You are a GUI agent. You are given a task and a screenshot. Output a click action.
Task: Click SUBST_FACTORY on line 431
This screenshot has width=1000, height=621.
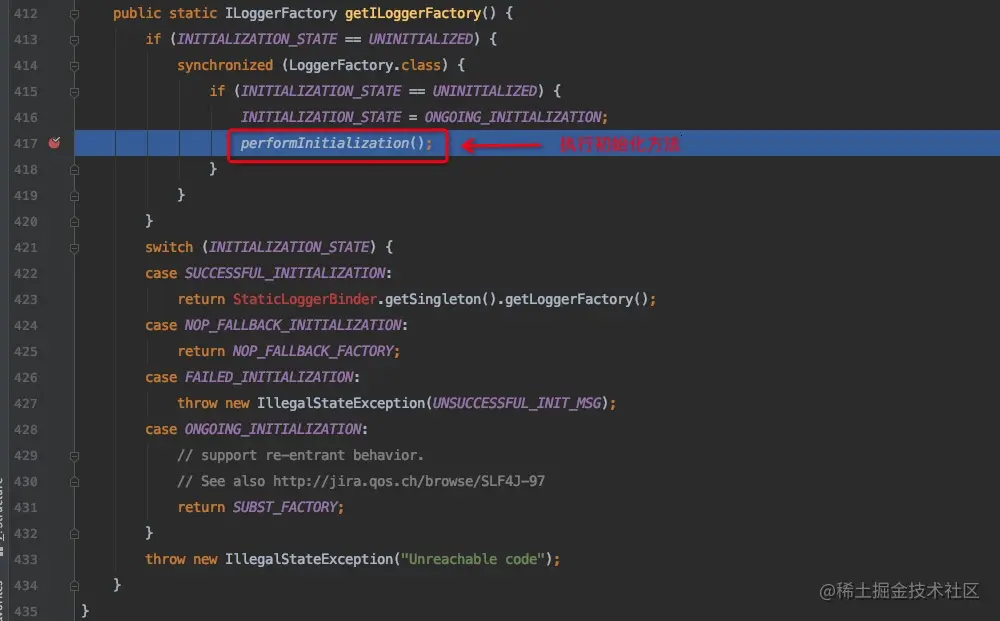coord(285,508)
